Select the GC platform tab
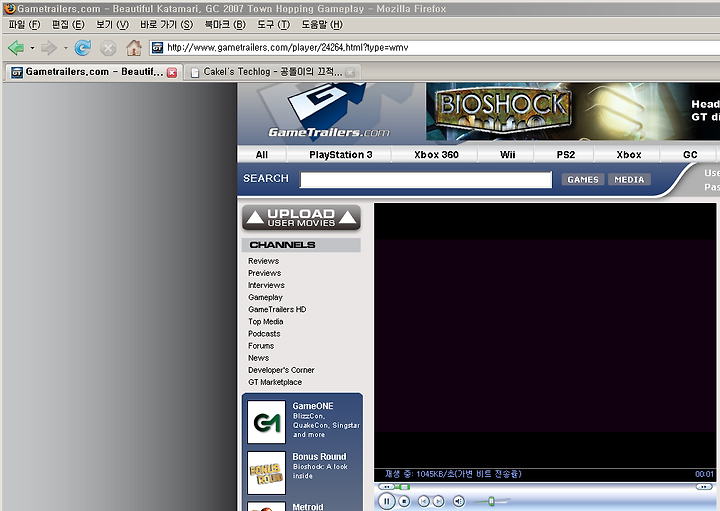 (690, 155)
